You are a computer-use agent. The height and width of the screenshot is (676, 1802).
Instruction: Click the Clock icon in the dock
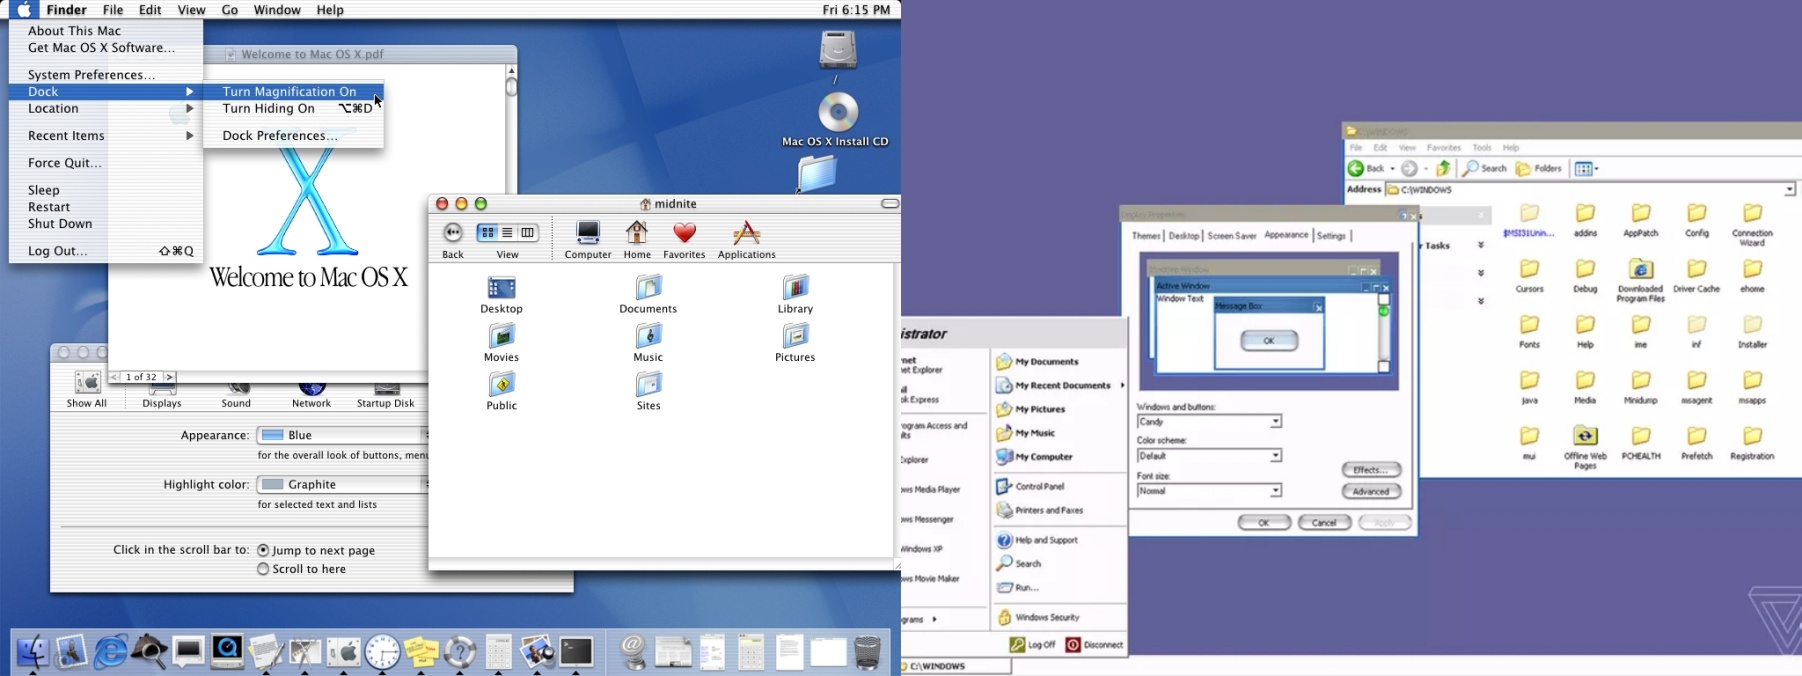click(382, 652)
